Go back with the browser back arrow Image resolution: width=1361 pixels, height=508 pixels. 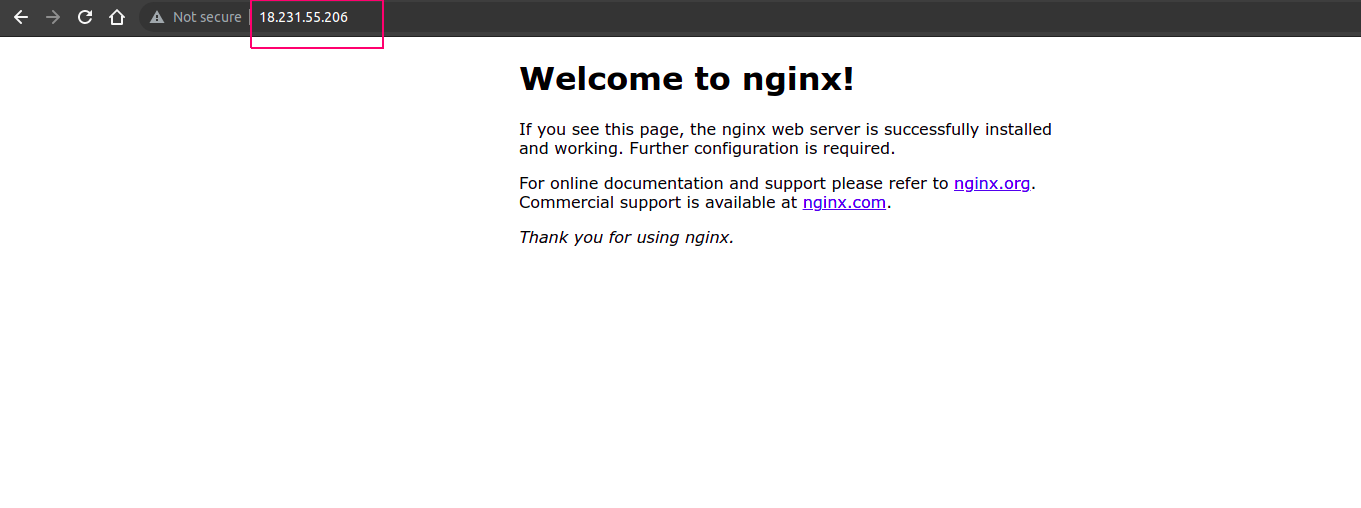[21, 17]
